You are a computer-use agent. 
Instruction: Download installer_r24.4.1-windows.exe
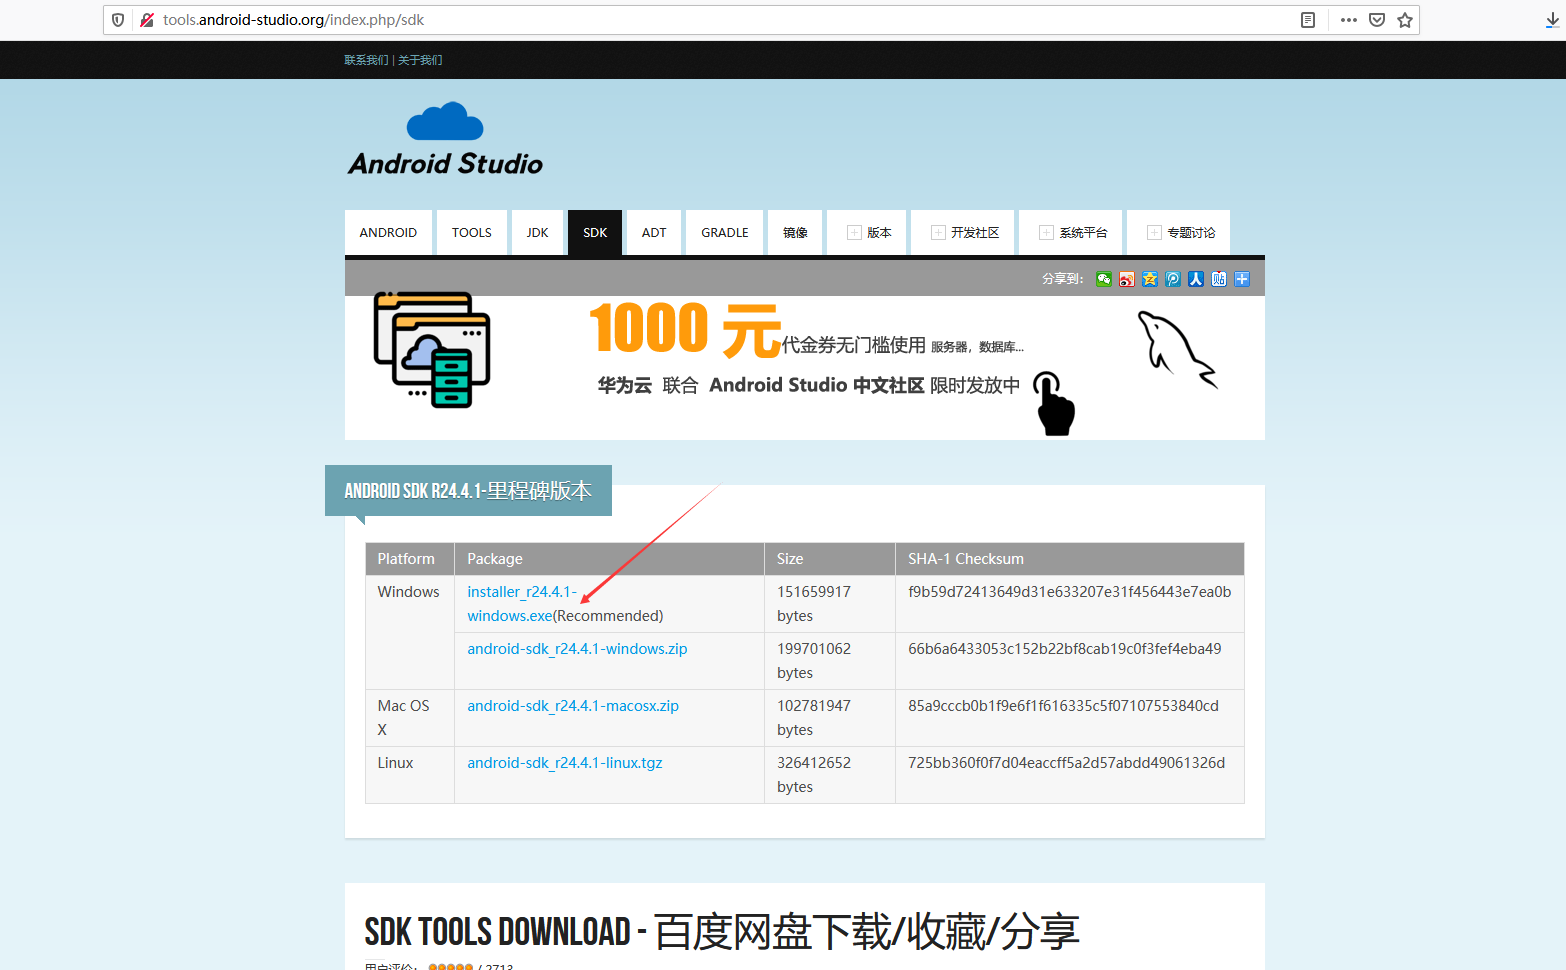(x=521, y=604)
